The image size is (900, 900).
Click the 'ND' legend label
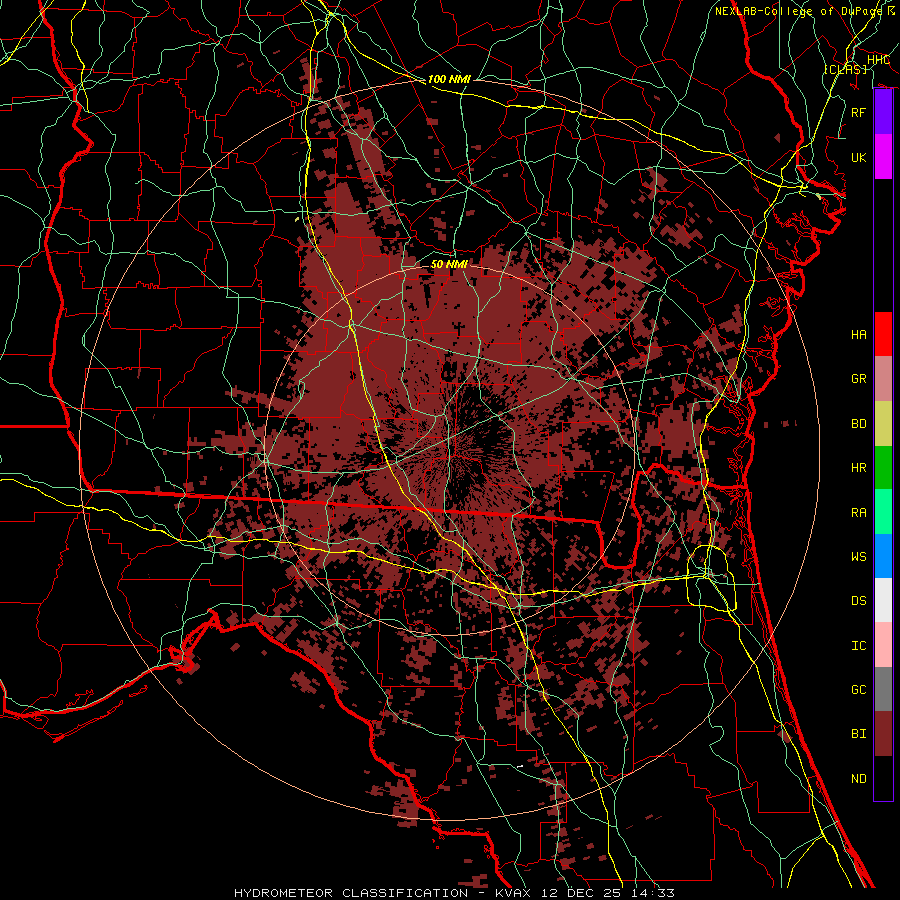point(858,779)
